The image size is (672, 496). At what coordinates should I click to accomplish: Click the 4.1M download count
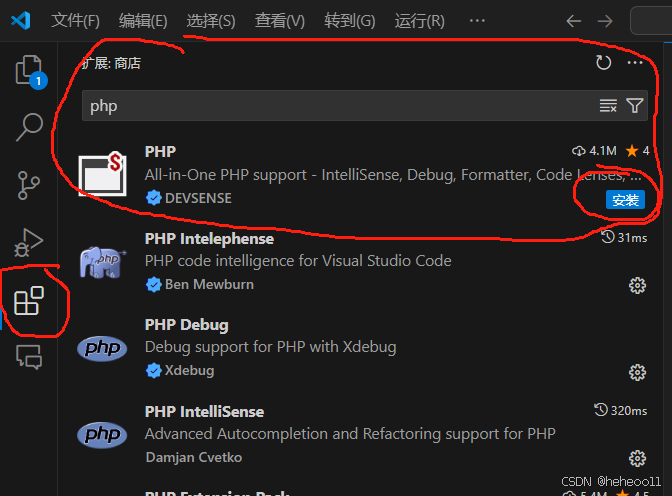pyautogui.click(x=594, y=151)
